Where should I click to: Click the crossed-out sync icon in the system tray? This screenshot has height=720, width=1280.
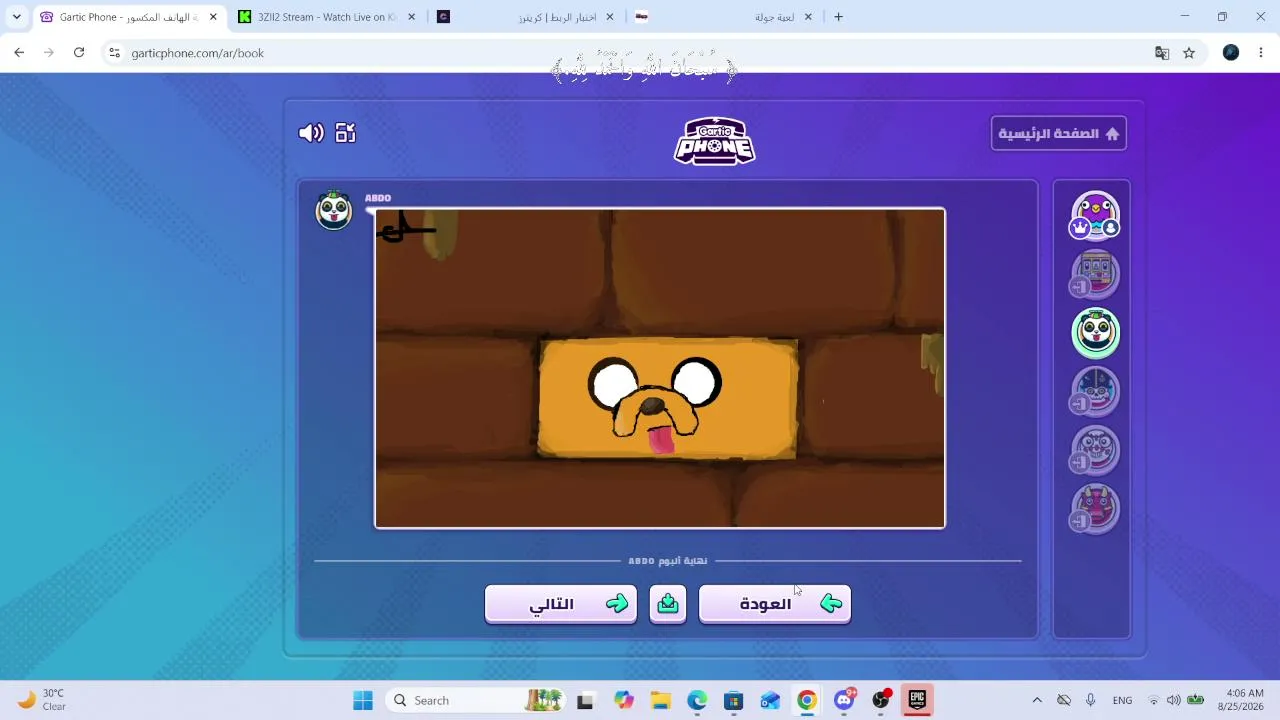pyautogui.click(x=1064, y=701)
